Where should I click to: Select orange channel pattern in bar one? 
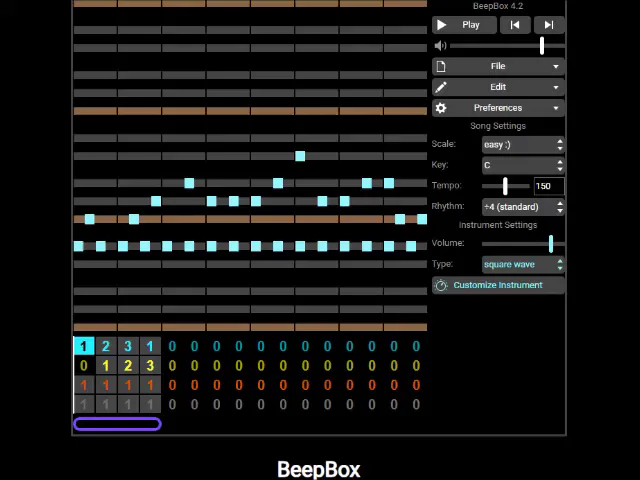(x=84, y=385)
